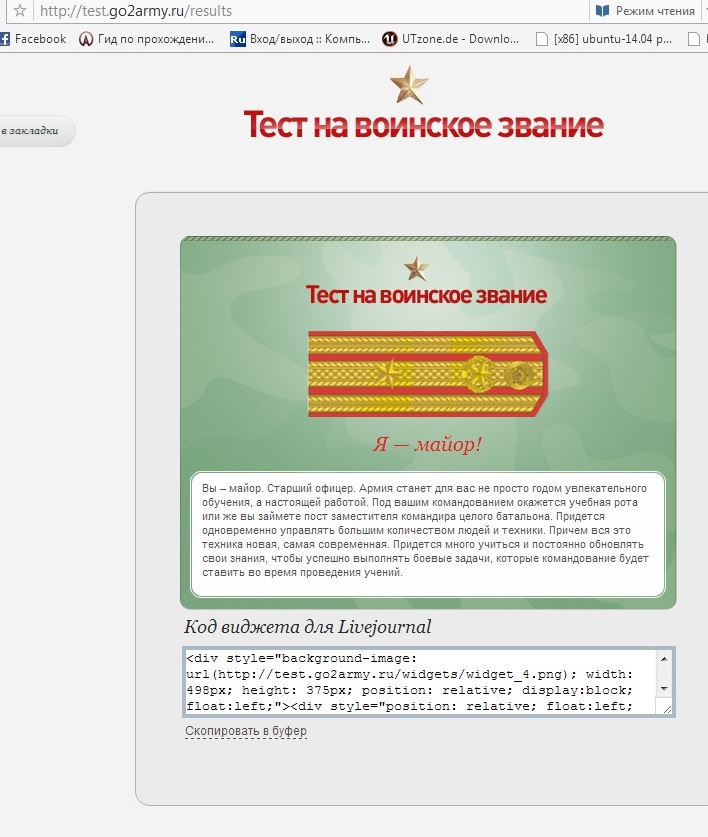Click the blue Ru bookmark favicon

[x=238, y=39]
